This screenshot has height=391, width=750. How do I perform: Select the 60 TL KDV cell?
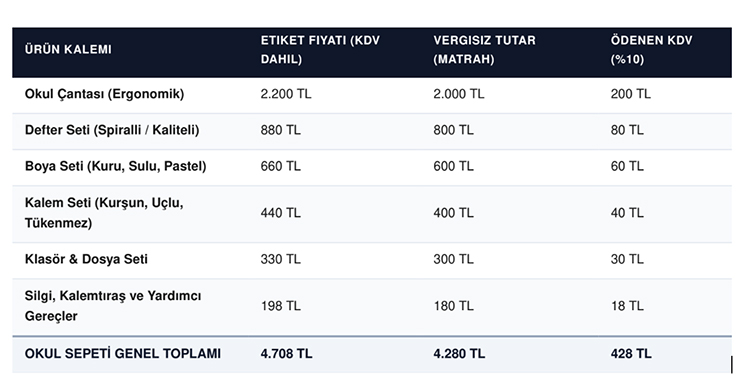coord(627,166)
